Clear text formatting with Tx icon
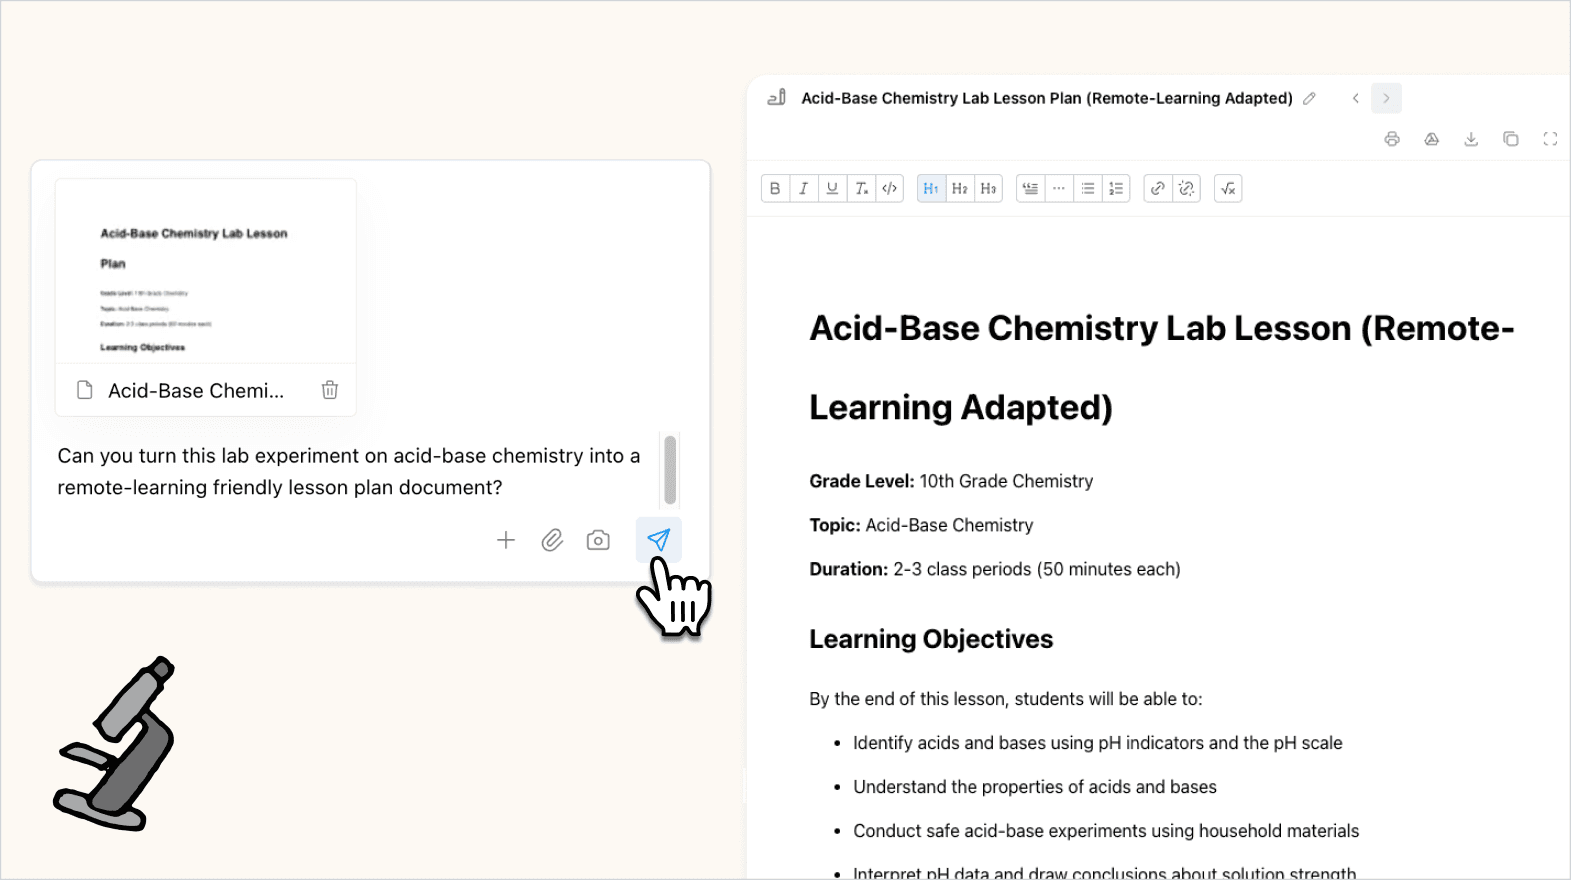The image size is (1571, 880). (x=861, y=188)
